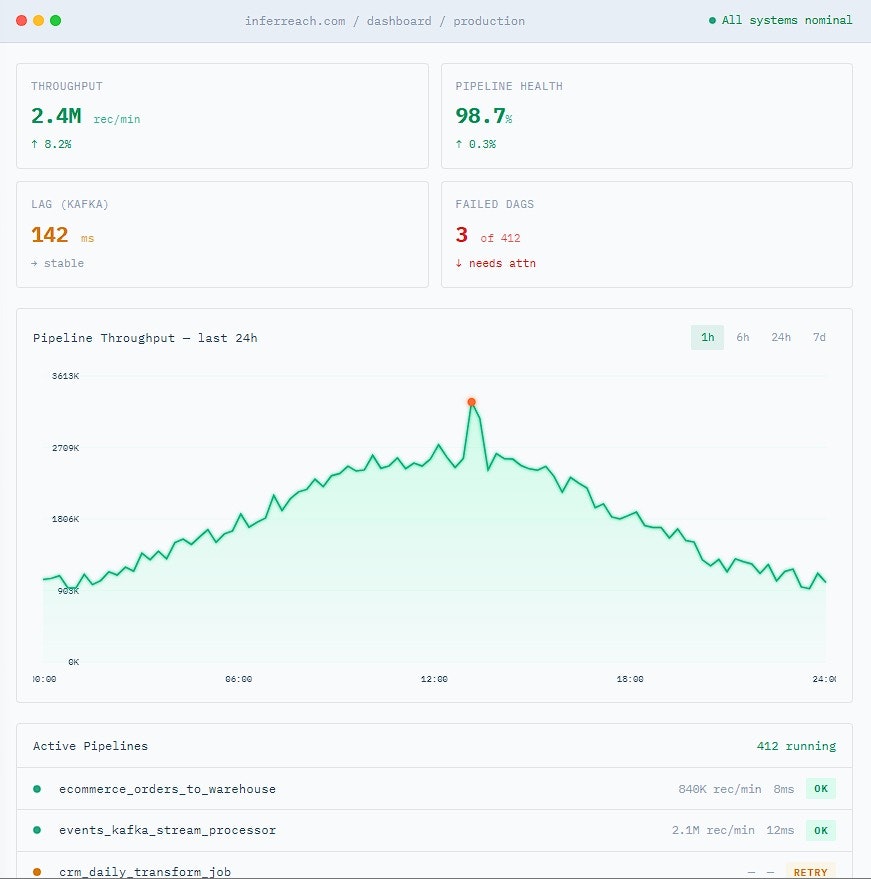Click the All systems nominal status text

[x=787, y=20]
